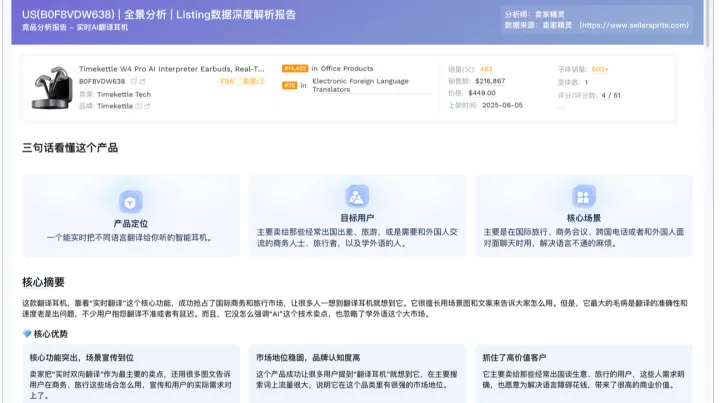Click the 核心摘要 heading
Image resolution: width=720 pixels, height=403 pixels.
(x=43, y=282)
